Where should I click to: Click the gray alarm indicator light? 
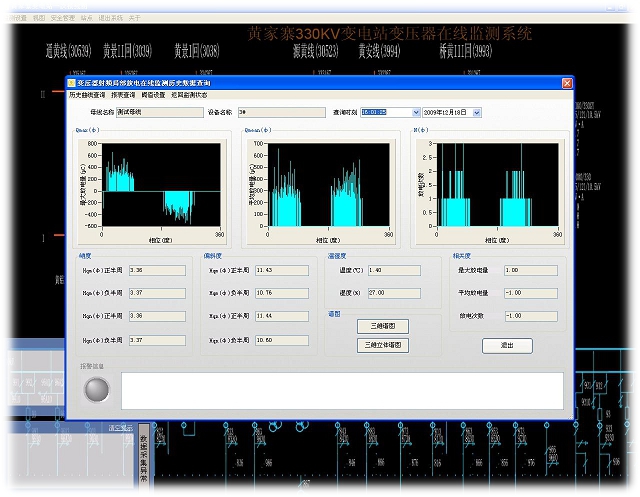pyautogui.click(x=97, y=389)
